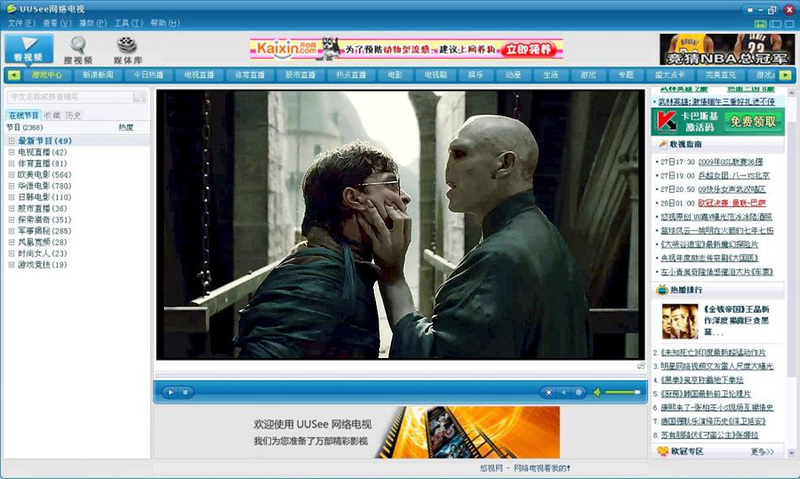Switch to the 在线节目 tab
Image resolution: width=800 pixels, height=479 pixels.
[23, 115]
